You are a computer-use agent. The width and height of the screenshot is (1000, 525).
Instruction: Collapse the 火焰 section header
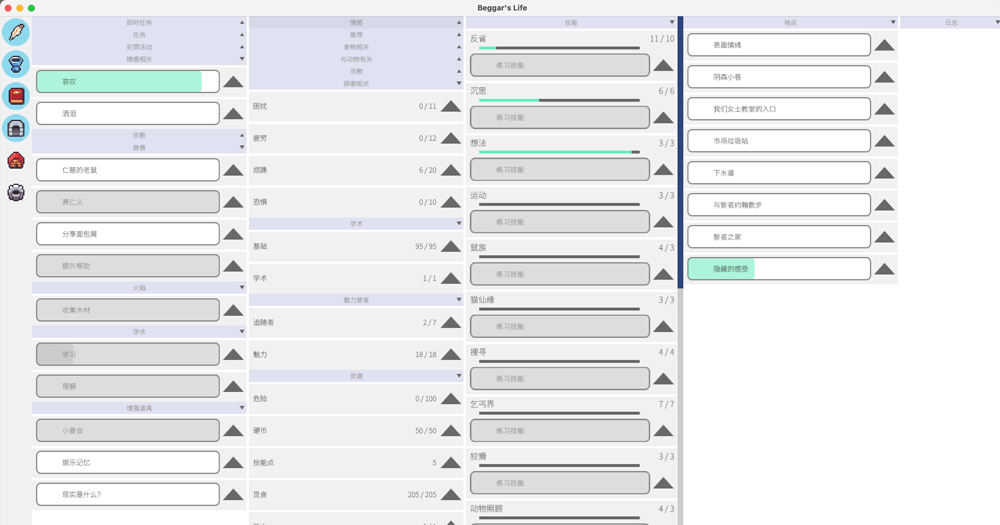[x=139, y=288]
